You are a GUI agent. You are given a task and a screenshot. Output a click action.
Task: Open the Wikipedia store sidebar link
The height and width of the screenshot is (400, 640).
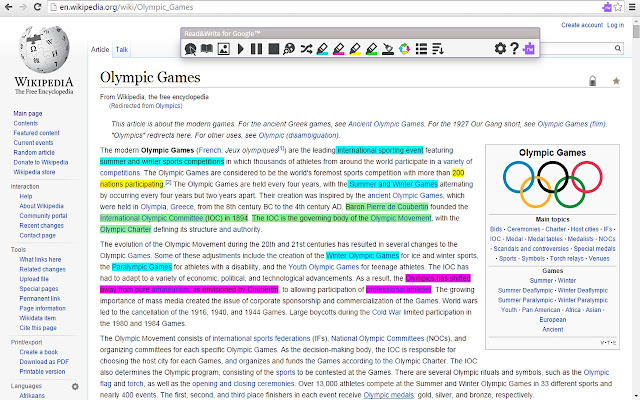34,172
